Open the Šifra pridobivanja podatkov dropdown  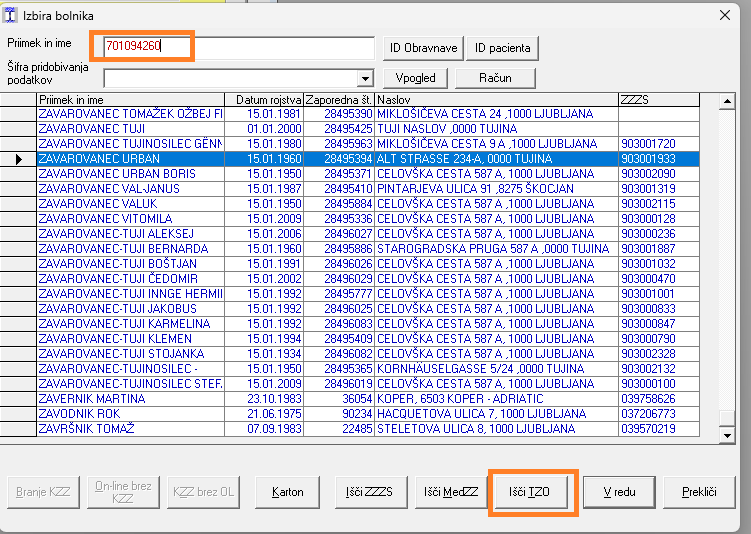[x=365, y=79]
